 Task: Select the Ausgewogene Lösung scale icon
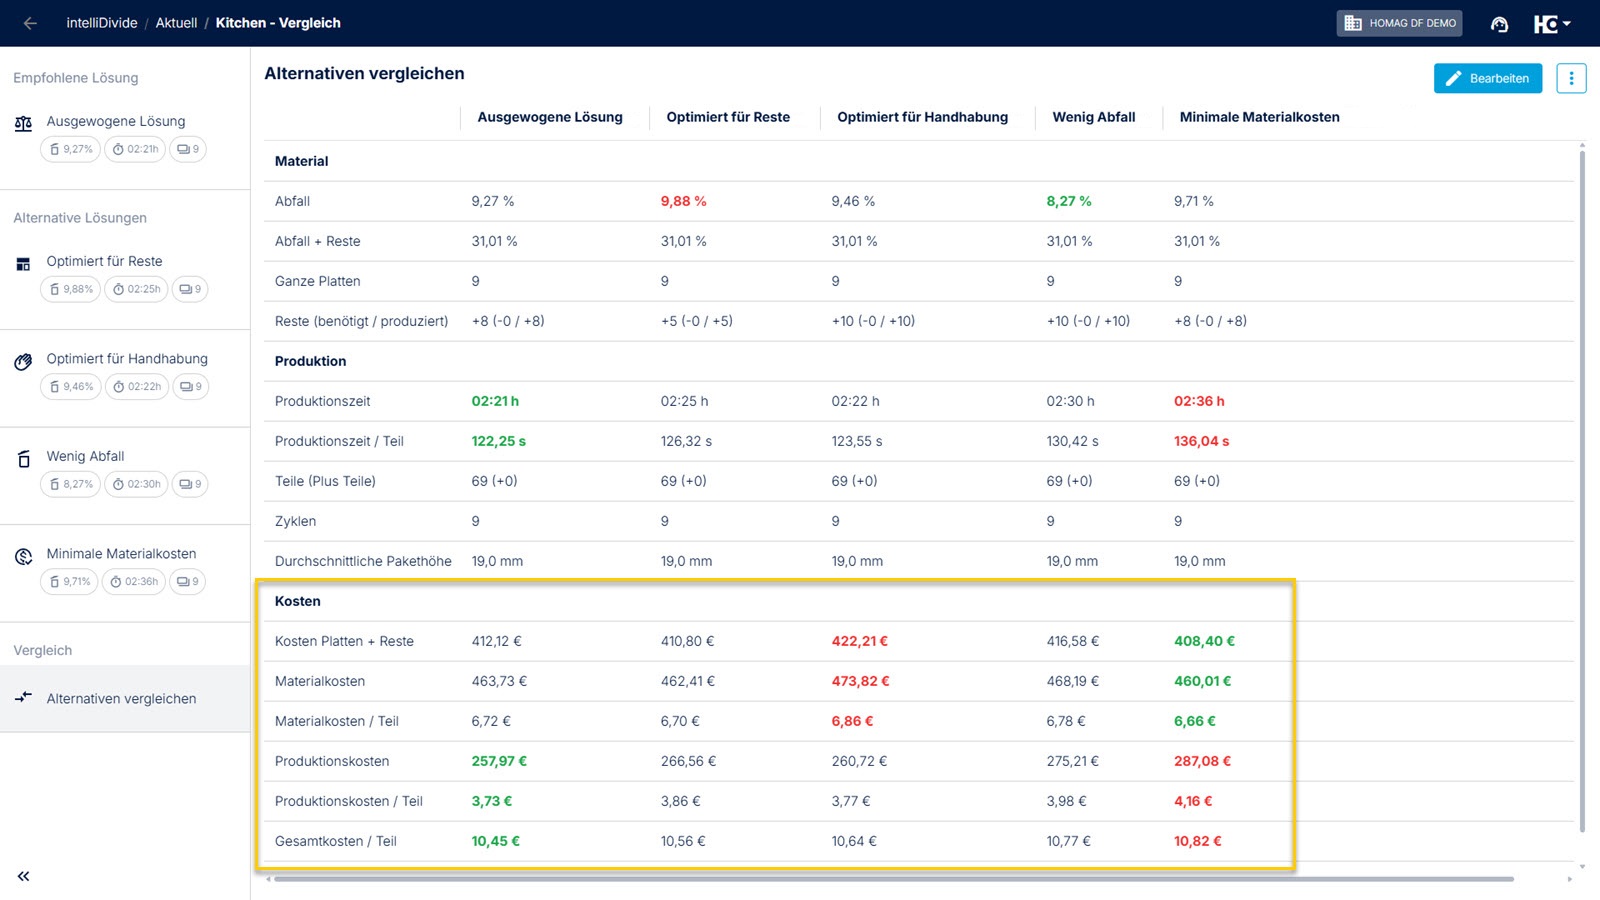pyautogui.click(x=23, y=124)
